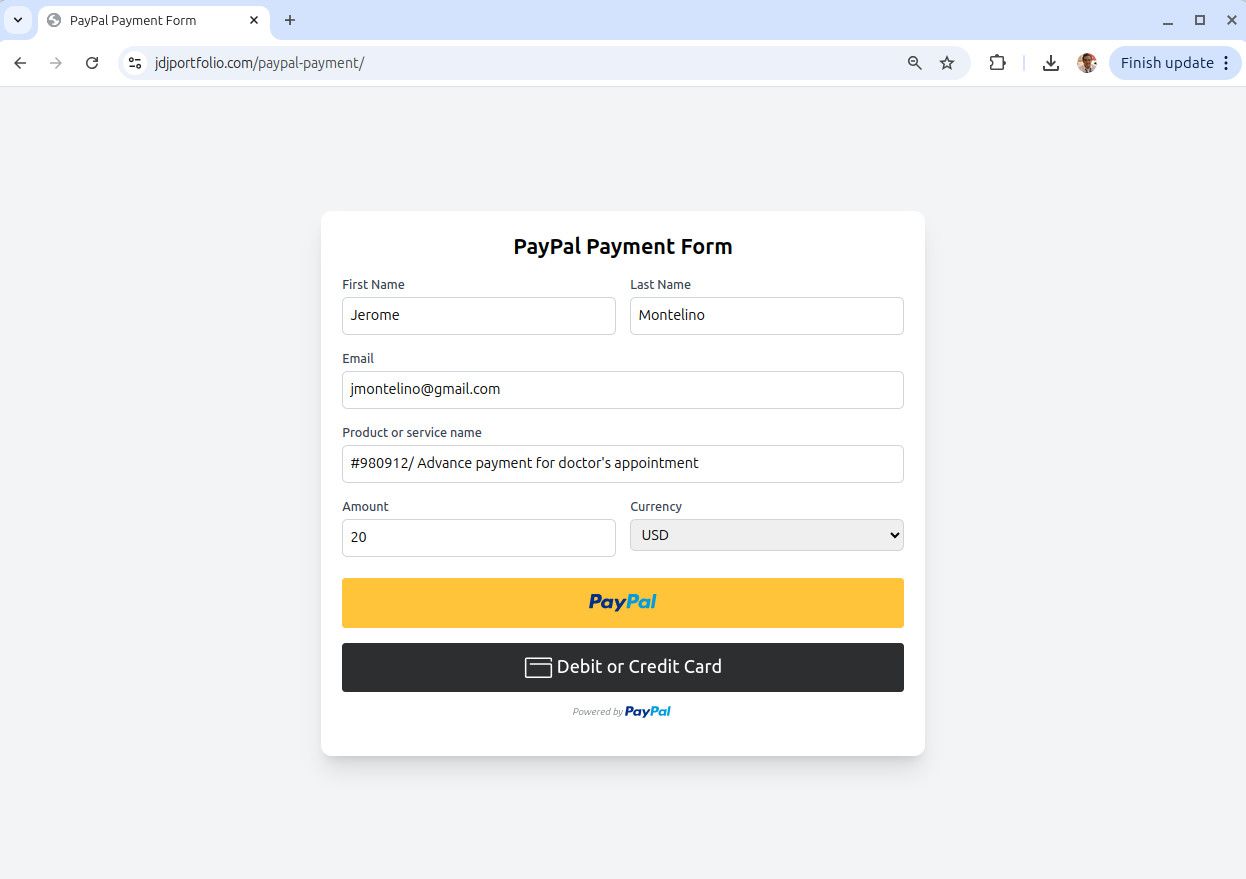Screen dimensions: 1246x879
Task: Open the extensions puzzle icon
Action: 997,63
